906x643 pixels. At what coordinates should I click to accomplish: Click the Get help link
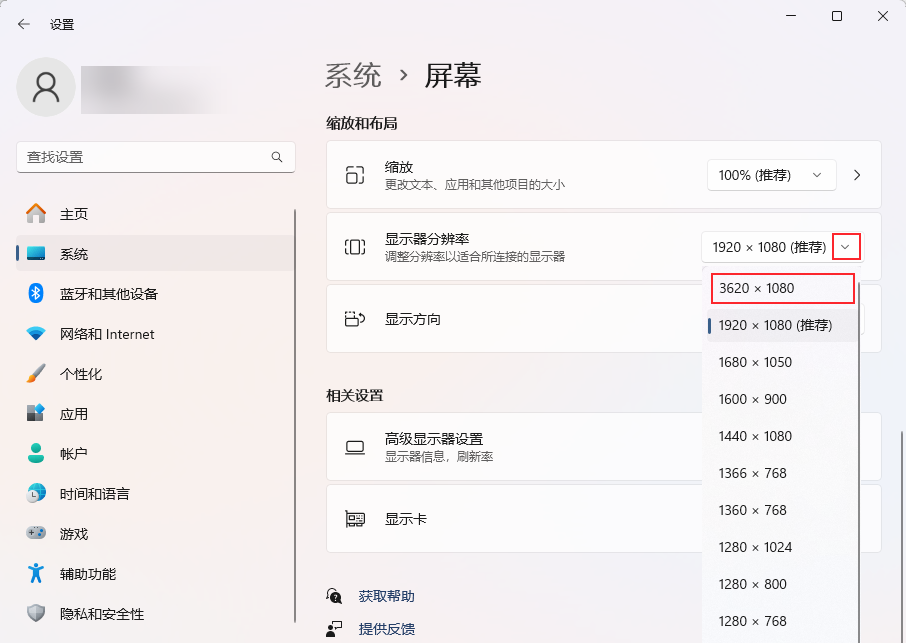click(x=386, y=596)
